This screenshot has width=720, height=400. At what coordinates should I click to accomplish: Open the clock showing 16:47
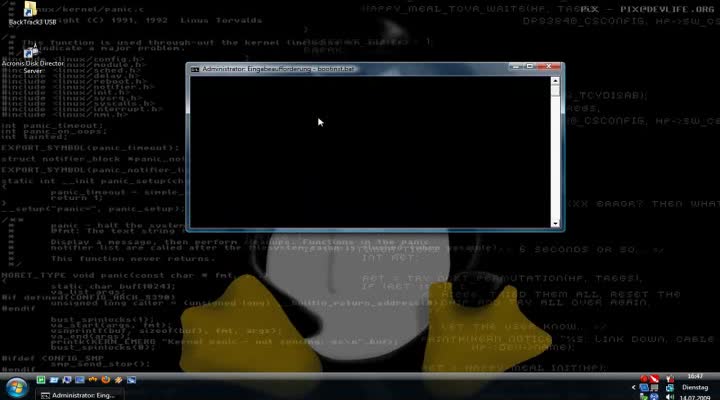pos(696,377)
